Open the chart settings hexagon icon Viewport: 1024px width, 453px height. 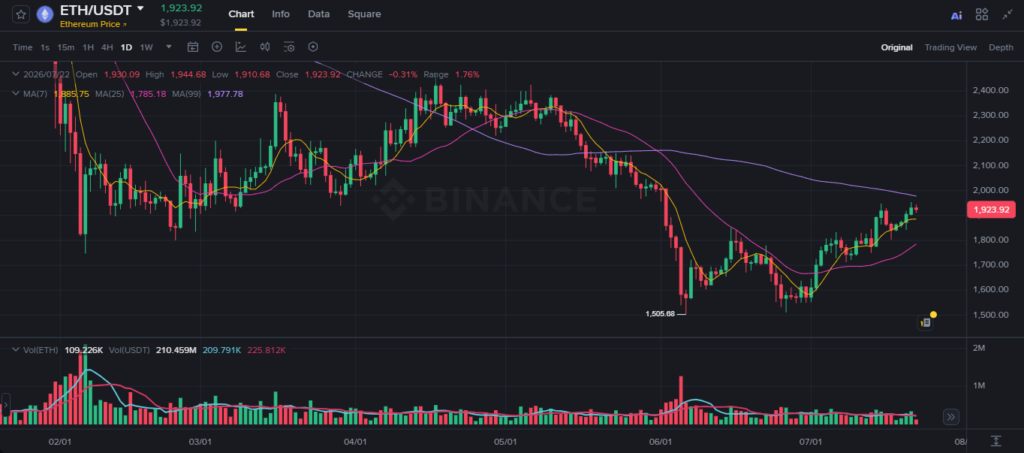313,47
